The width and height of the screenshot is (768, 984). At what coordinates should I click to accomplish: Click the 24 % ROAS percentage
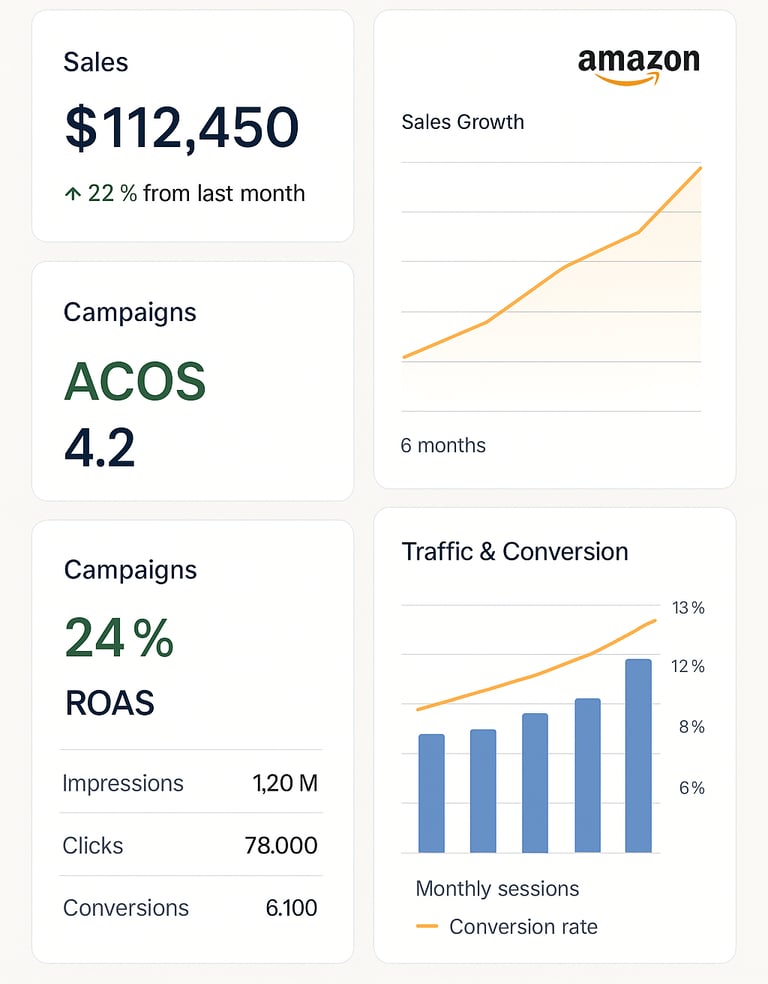[x=119, y=638]
